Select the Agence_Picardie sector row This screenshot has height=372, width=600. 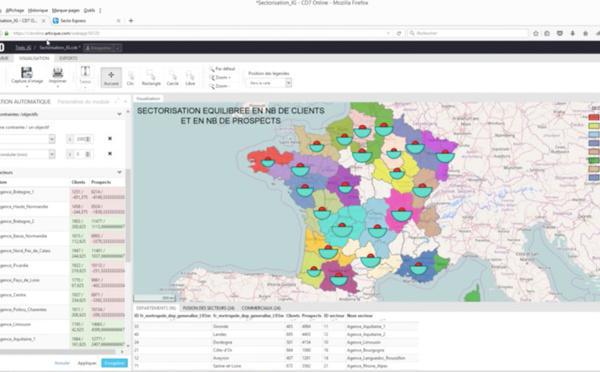pyautogui.click(x=62, y=268)
